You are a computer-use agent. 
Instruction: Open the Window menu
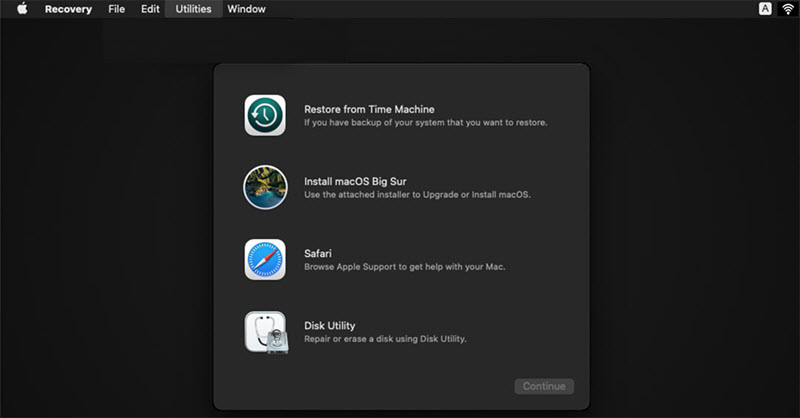tap(246, 9)
